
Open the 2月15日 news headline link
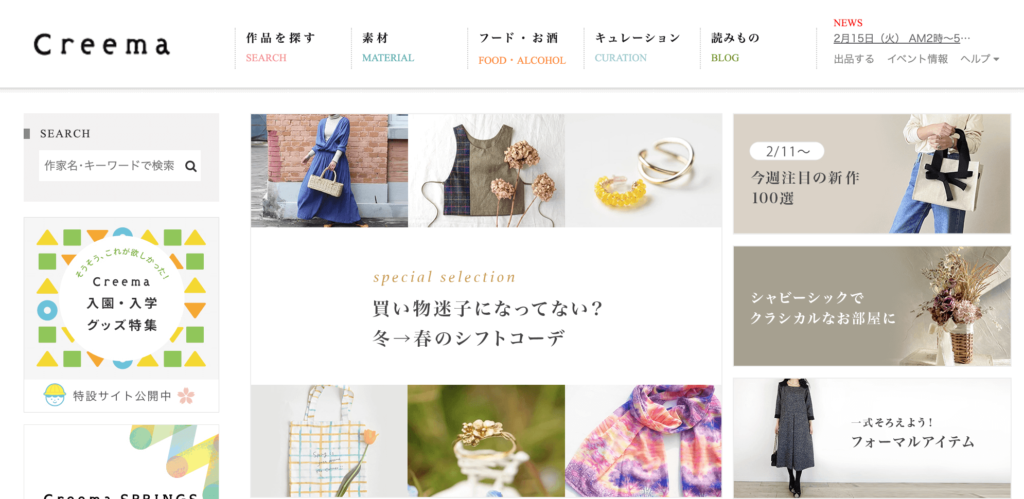tap(902, 38)
